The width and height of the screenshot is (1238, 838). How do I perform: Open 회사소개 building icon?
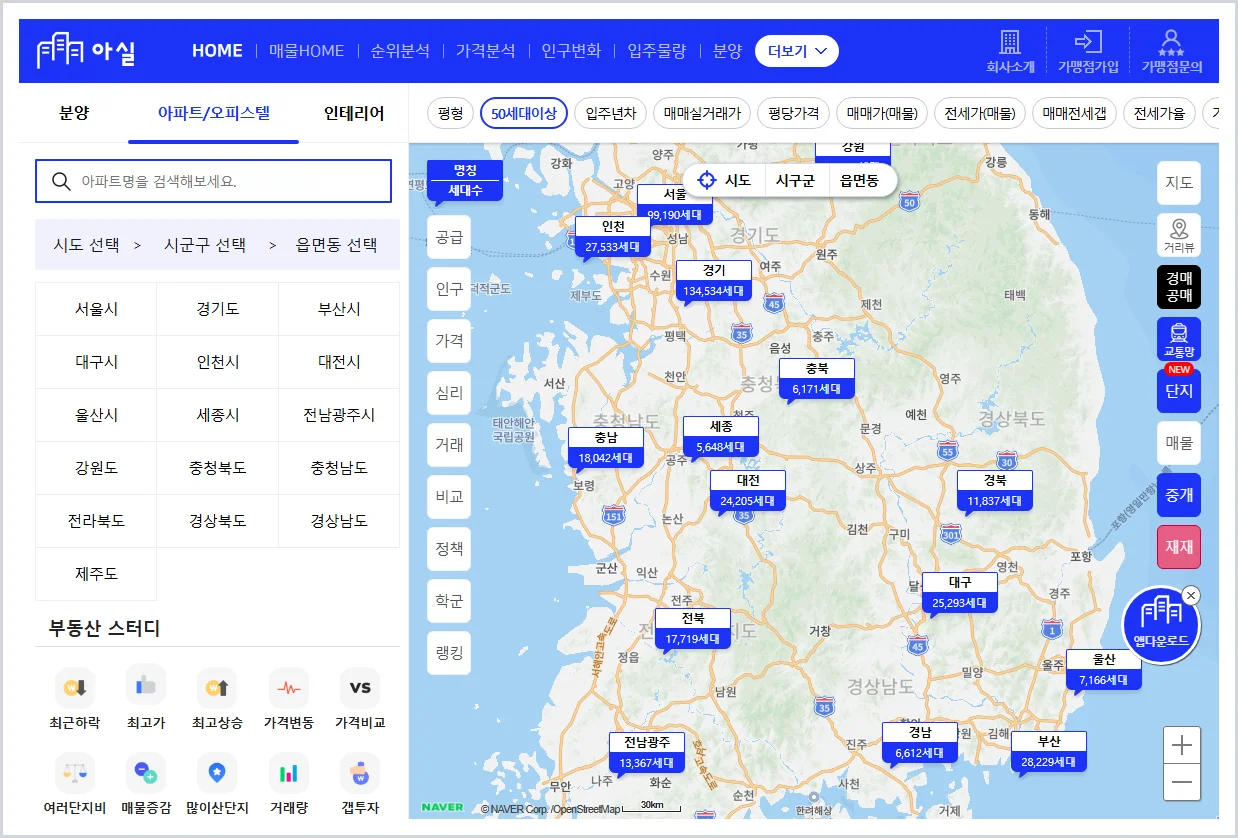tap(1010, 43)
